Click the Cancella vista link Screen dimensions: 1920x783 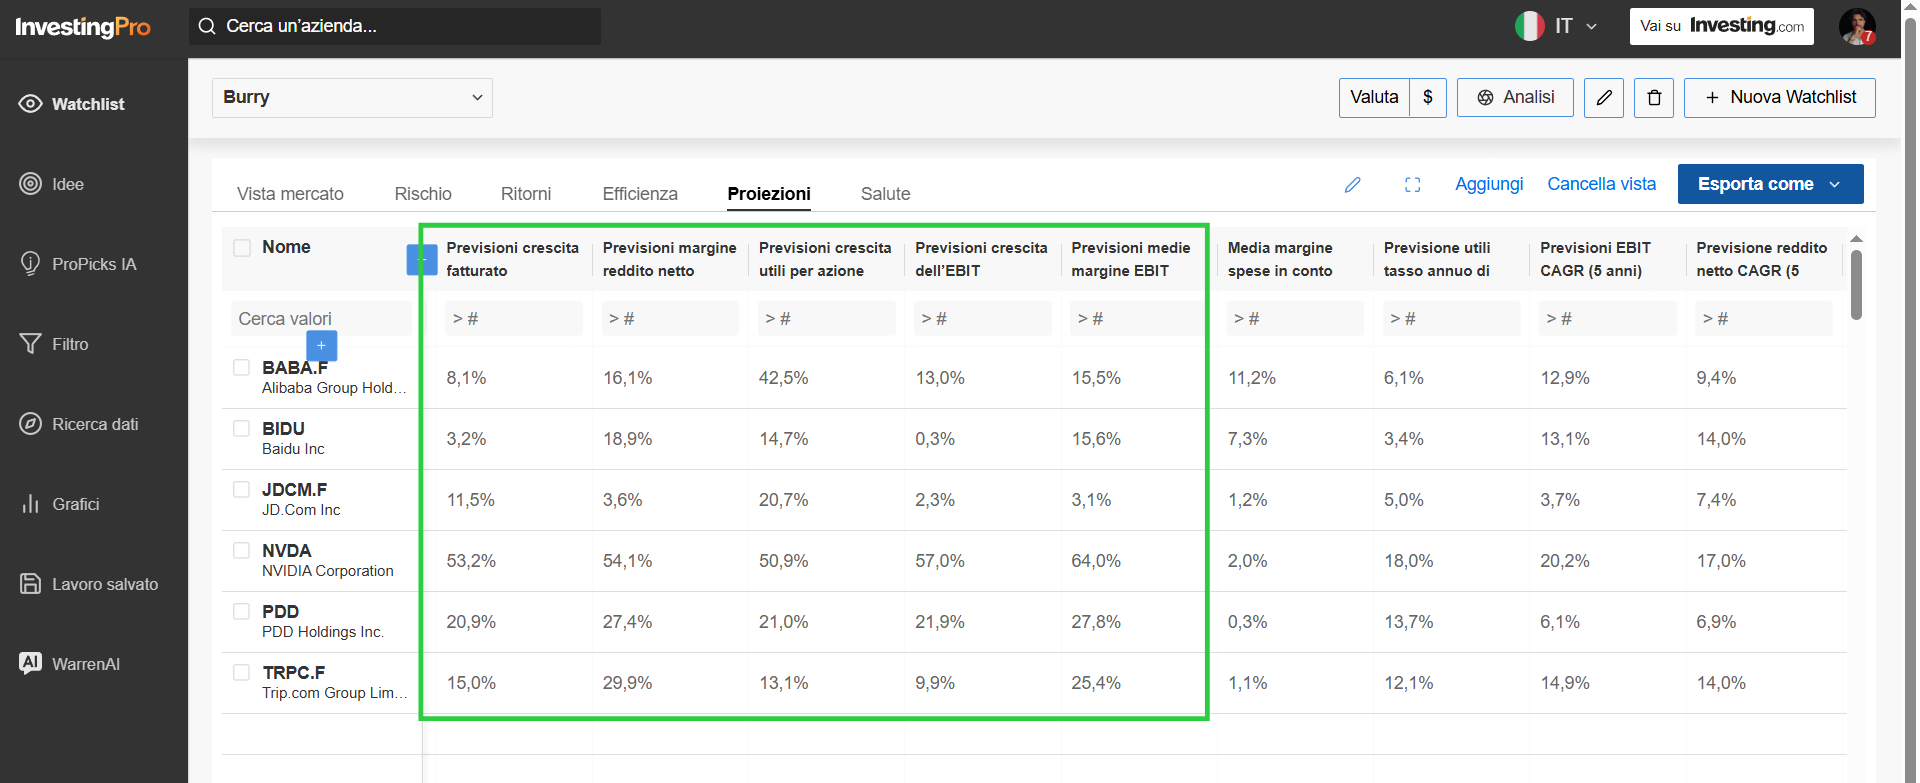pyautogui.click(x=1601, y=184)
